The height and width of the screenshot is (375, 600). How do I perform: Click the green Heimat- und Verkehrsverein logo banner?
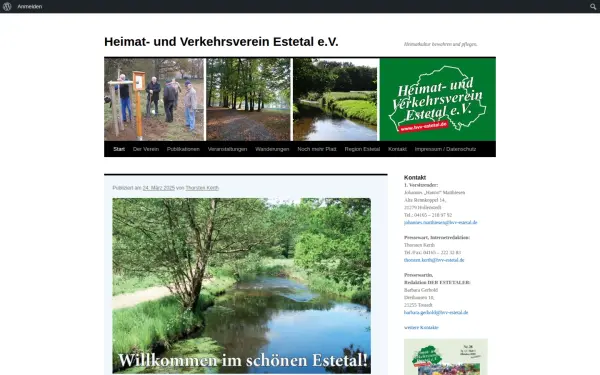pos(438,99)
